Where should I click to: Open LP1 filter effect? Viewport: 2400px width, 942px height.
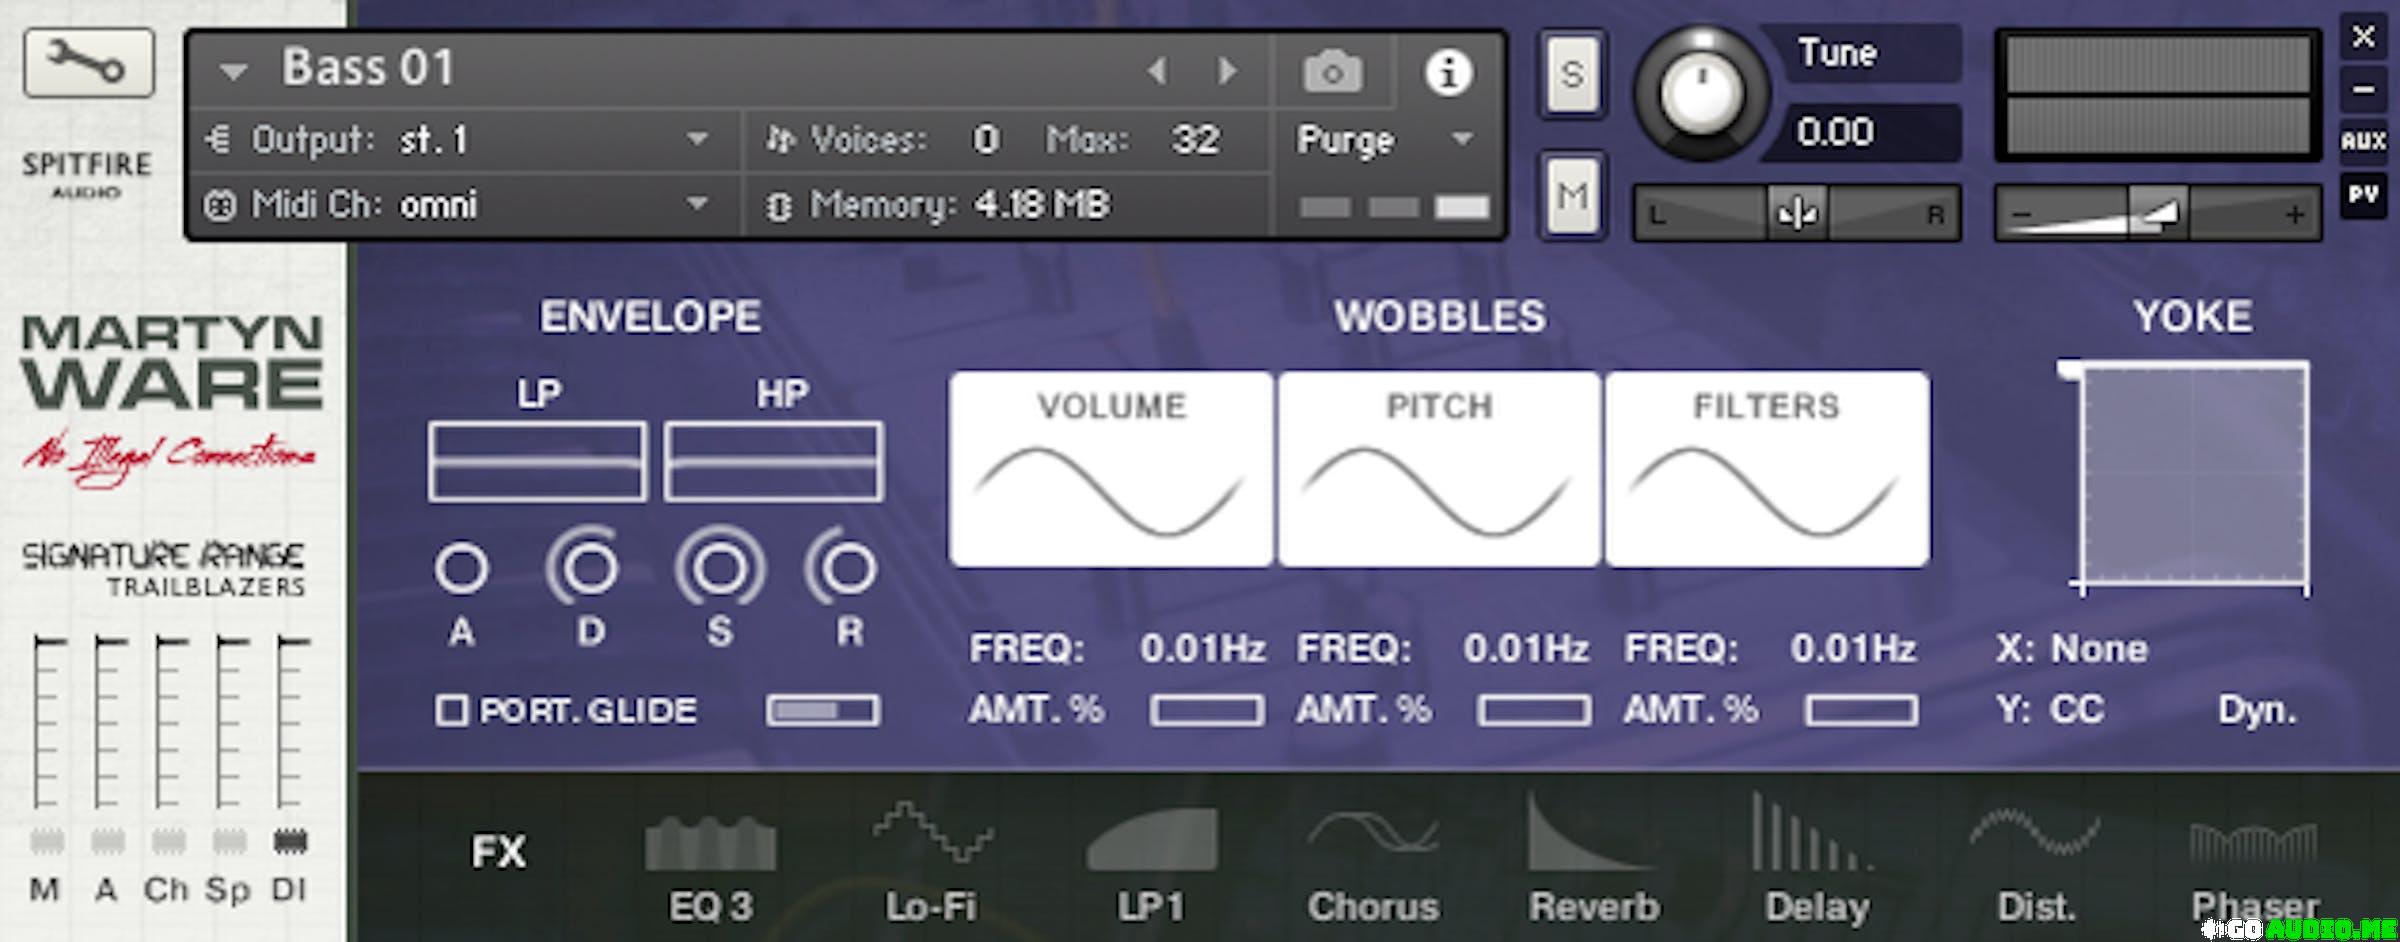pyautogui.click(x=1152, y=866)
